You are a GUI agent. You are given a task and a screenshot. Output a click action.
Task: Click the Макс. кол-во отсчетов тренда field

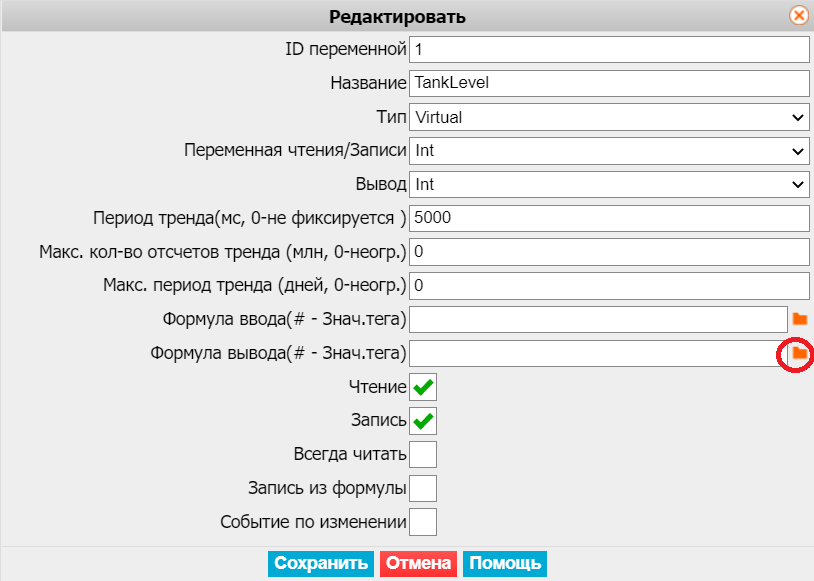point(609,252)
